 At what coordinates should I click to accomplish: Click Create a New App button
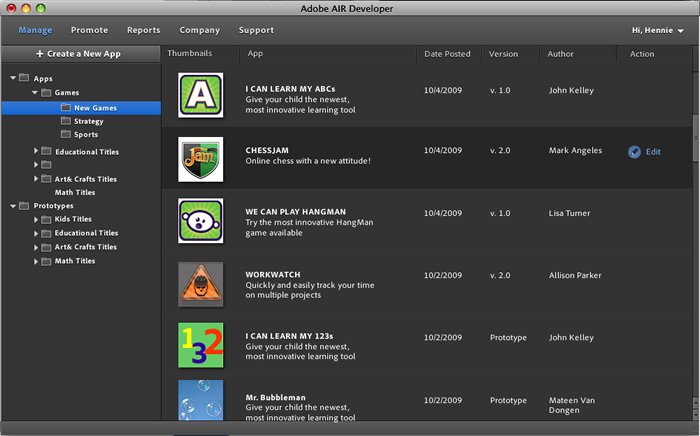point(80,54)
